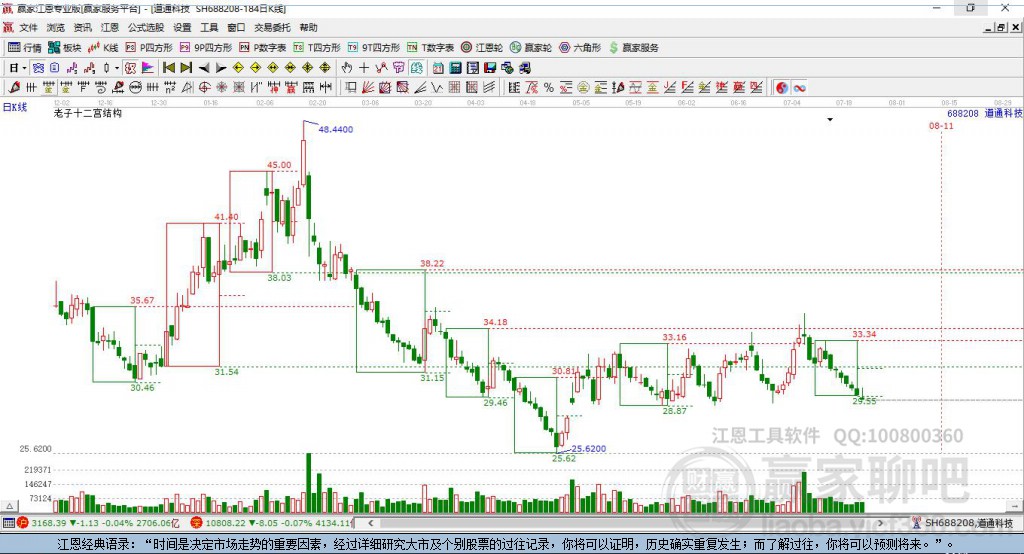
Task: Toggle the 缩 toolbar button
Action: tap(416, 68)
